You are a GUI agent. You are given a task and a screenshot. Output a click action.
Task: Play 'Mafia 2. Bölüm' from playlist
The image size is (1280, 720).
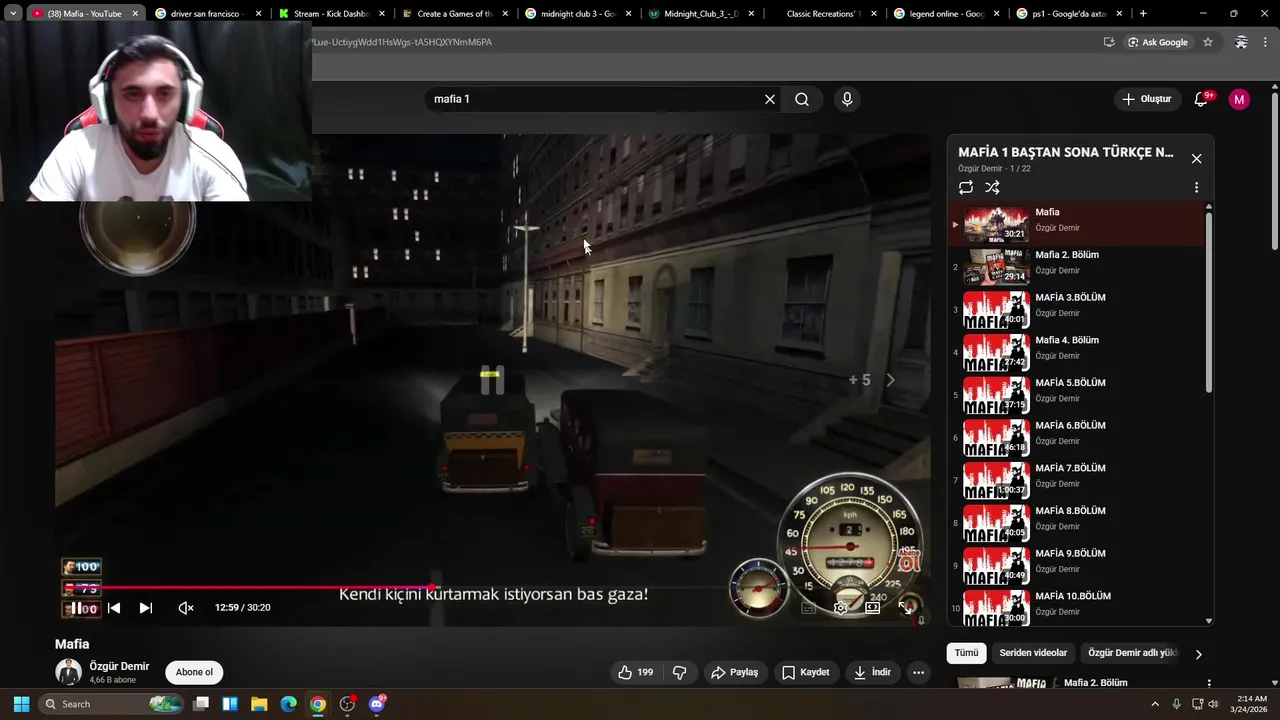tap(1078, 267)
